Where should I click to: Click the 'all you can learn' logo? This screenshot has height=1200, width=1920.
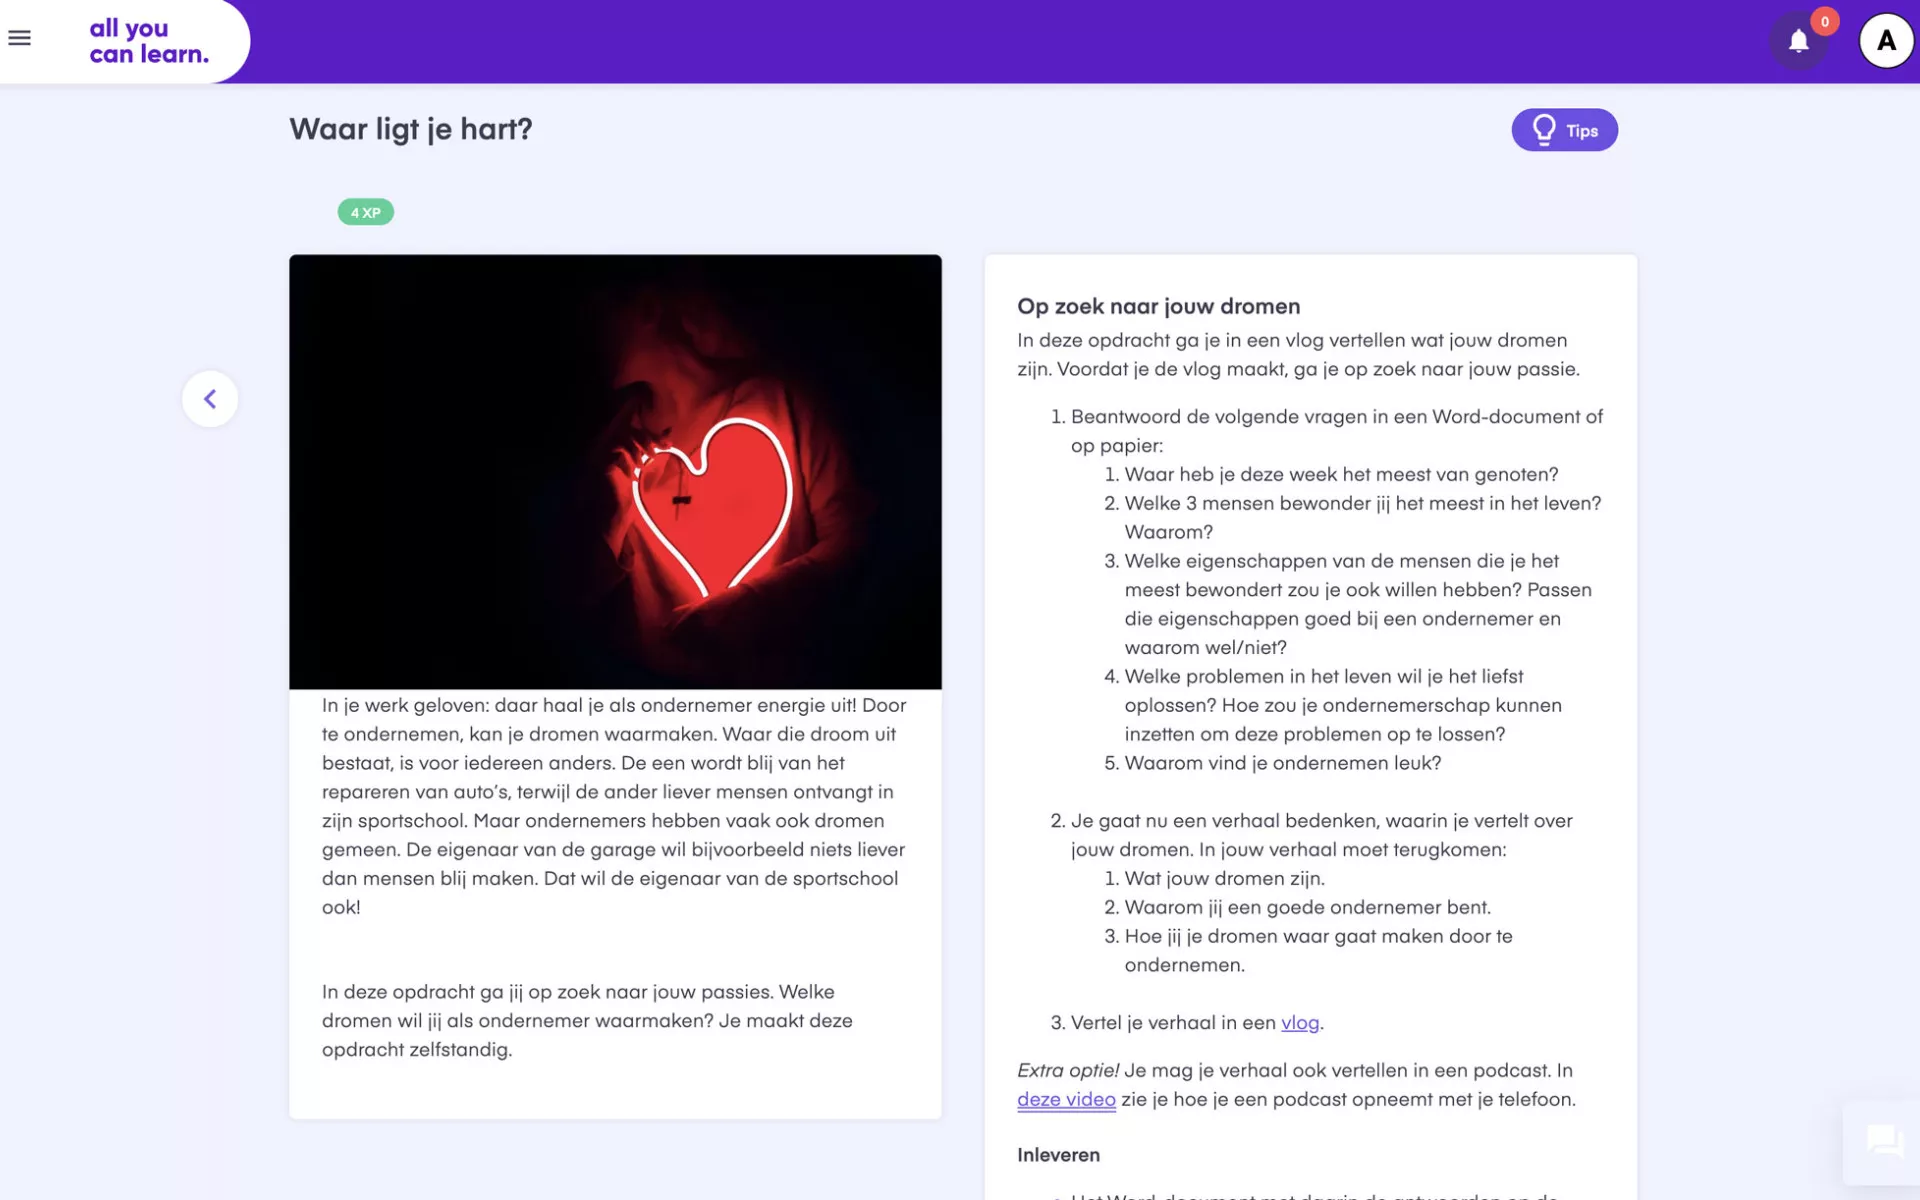[149, 41]
